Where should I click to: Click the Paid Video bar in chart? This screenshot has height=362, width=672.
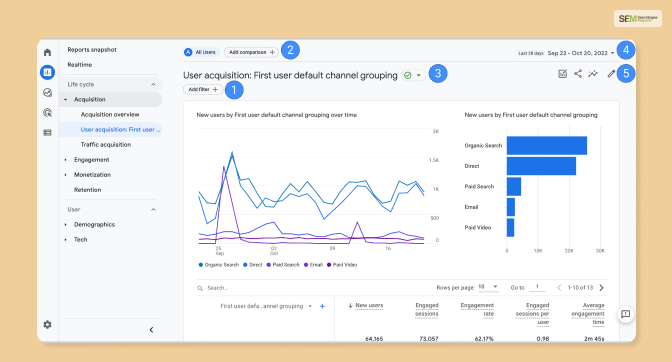pos(510,227)
